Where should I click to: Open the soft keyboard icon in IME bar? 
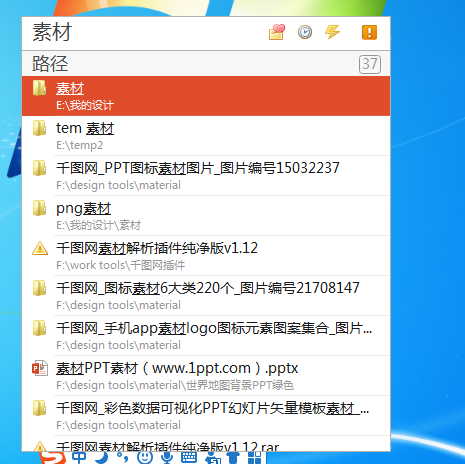point(189,457)
